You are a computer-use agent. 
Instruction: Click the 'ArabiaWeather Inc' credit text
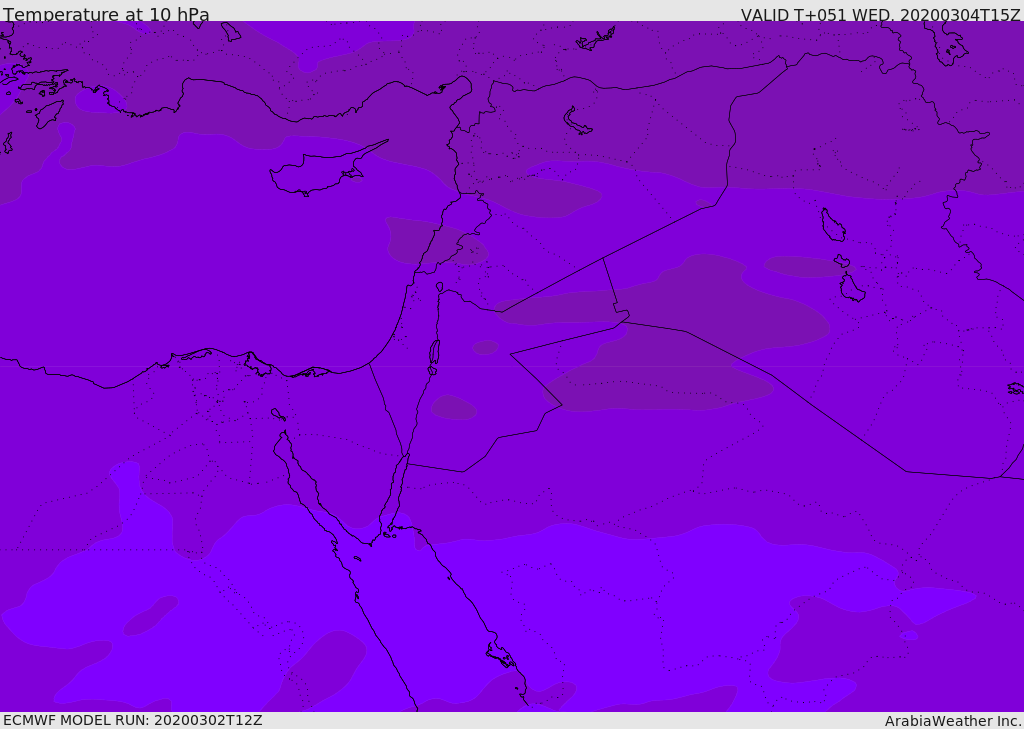click(952, 721)
